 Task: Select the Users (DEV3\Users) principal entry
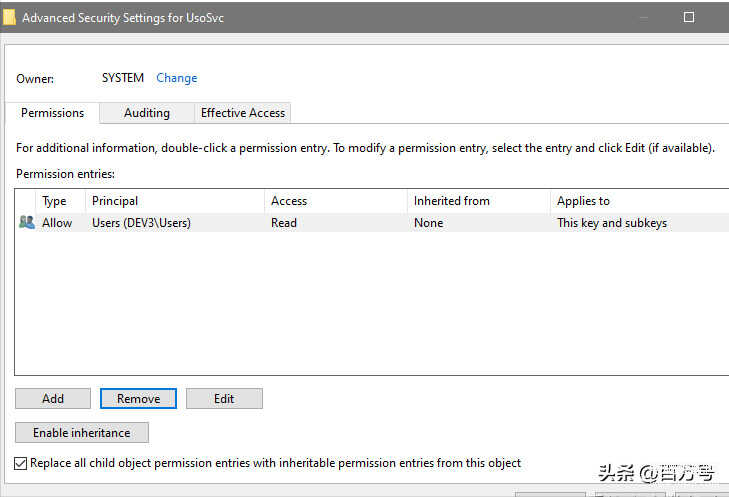click(x=141, y=223)
